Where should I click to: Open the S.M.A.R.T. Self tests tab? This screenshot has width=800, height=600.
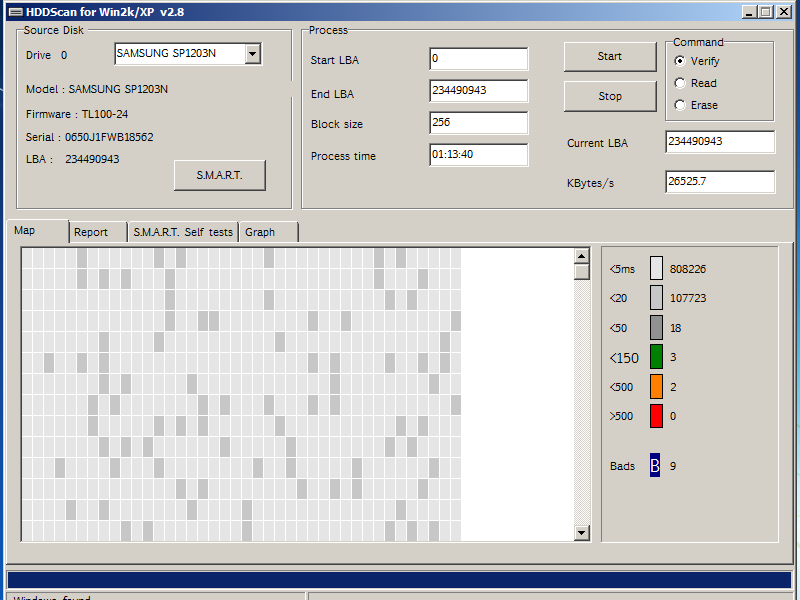[183, 232]
